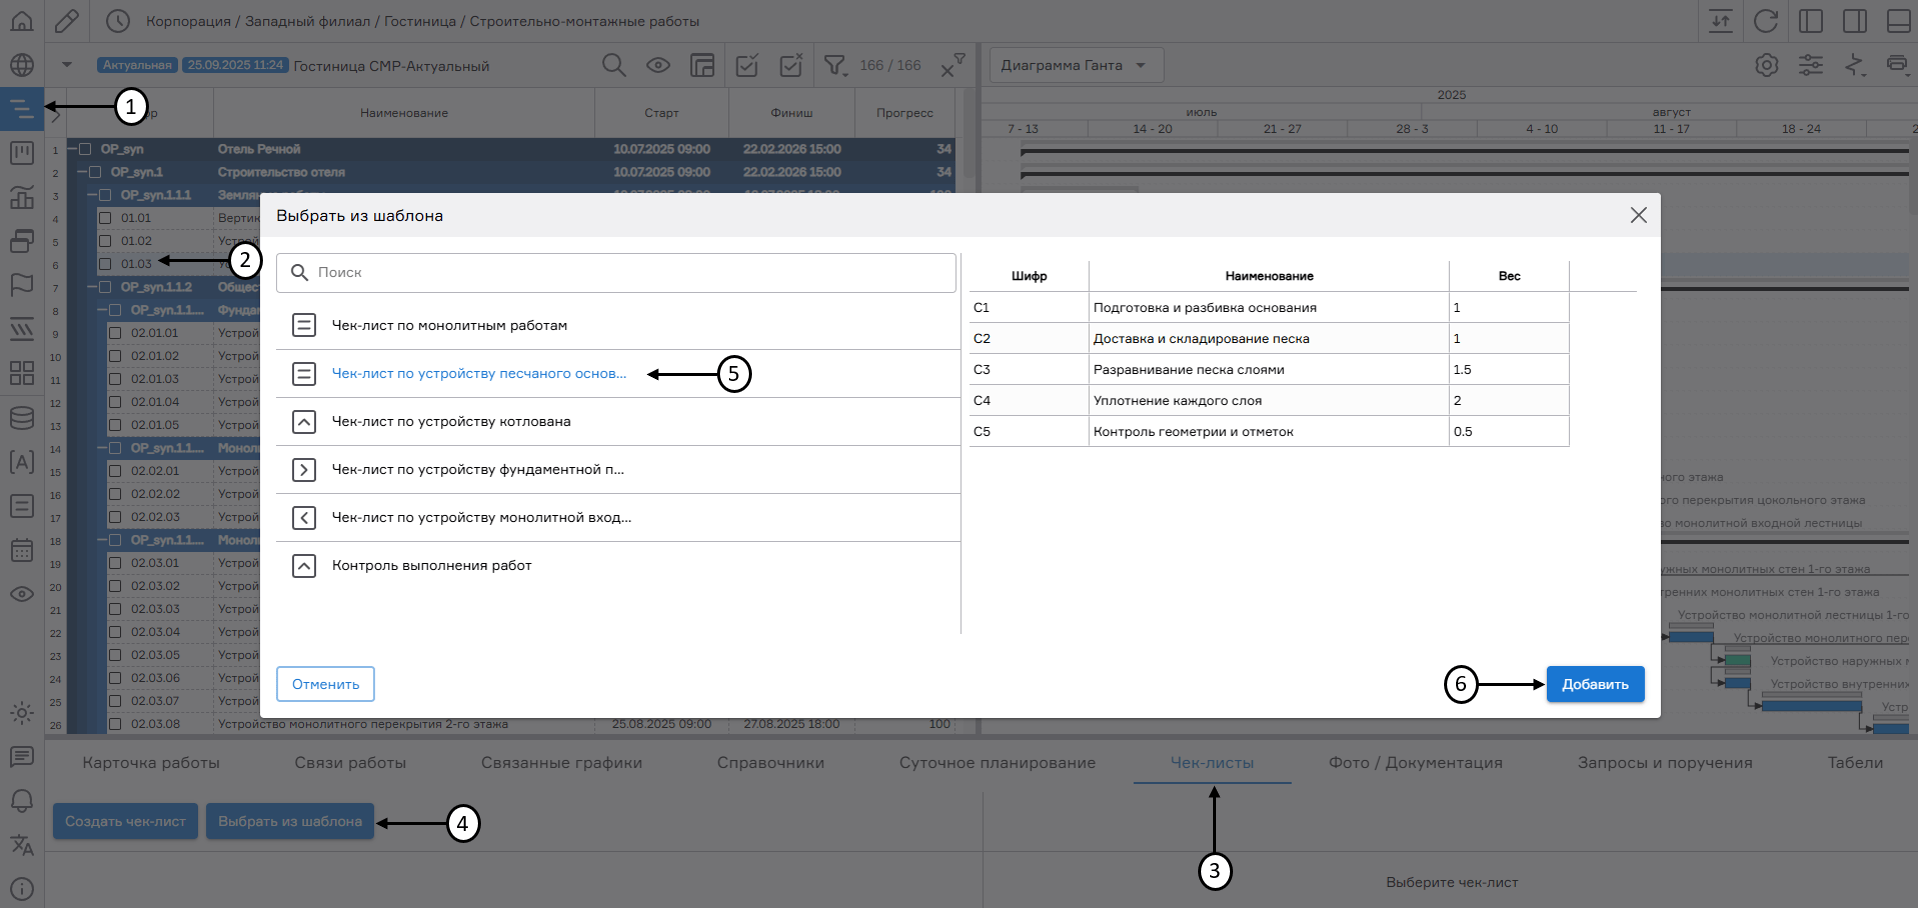
Task: Expand the schedule version dropdown arrow
Action: click(x=67, y=66)
